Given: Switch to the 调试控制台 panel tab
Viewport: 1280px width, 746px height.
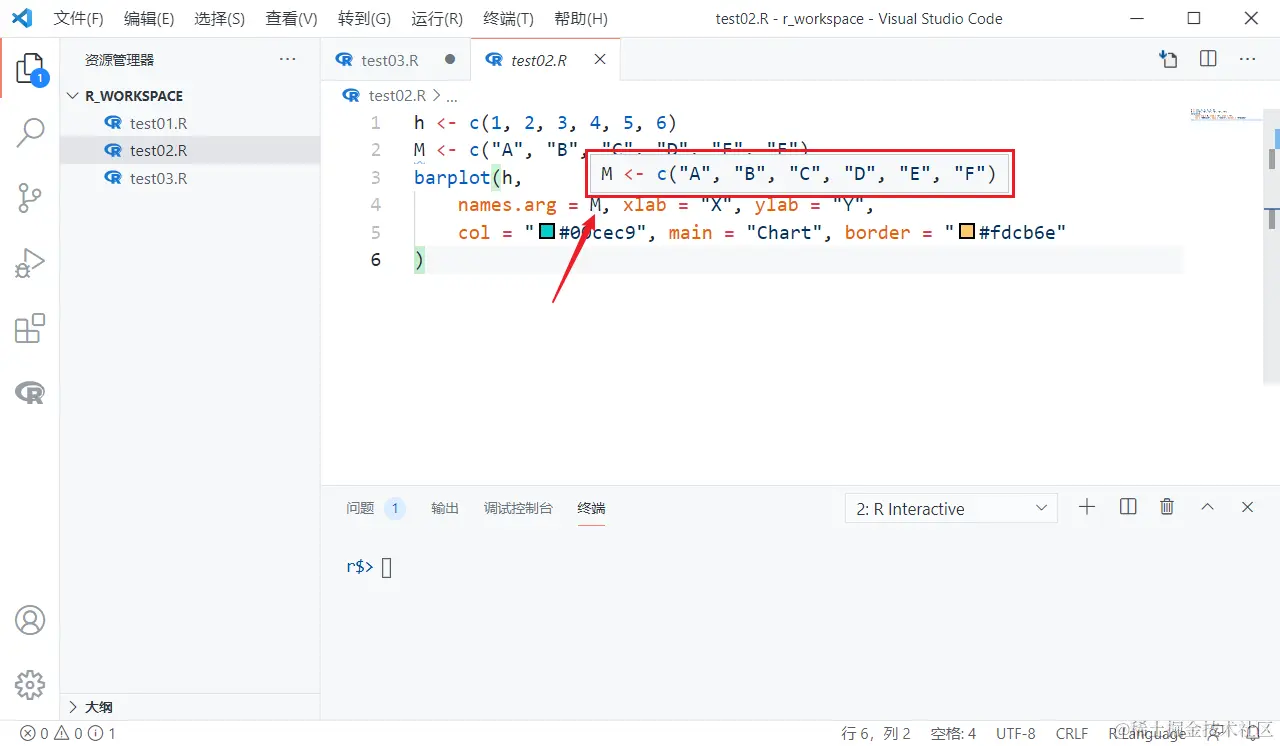Looking at the screenshot, I should [518, 508].
